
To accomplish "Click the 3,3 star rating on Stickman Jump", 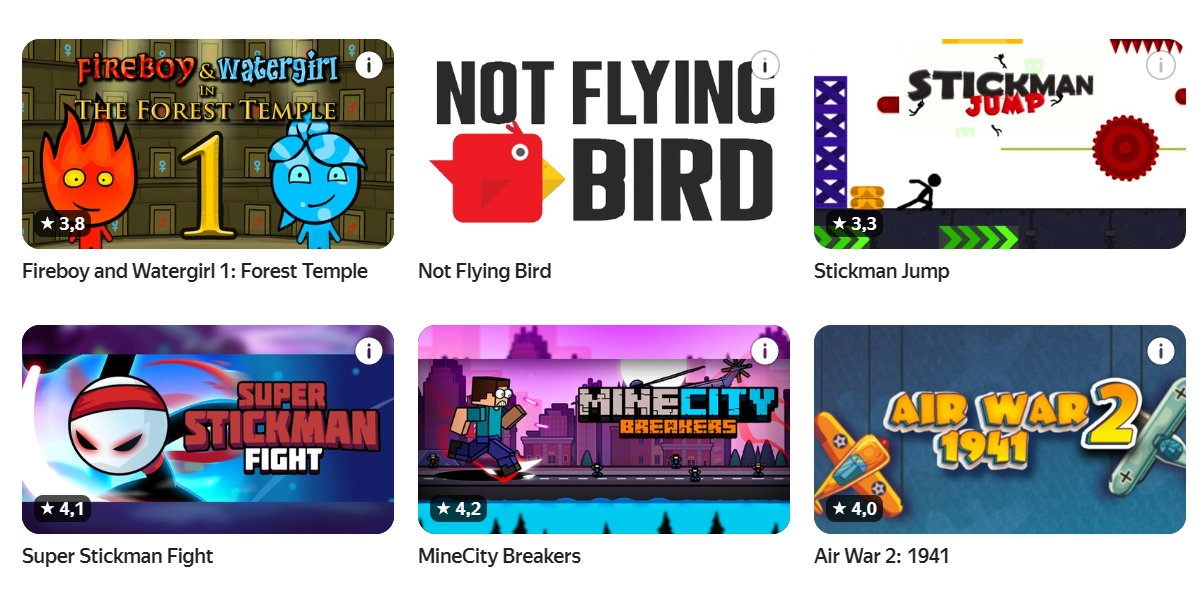I will tap(854, 223).
